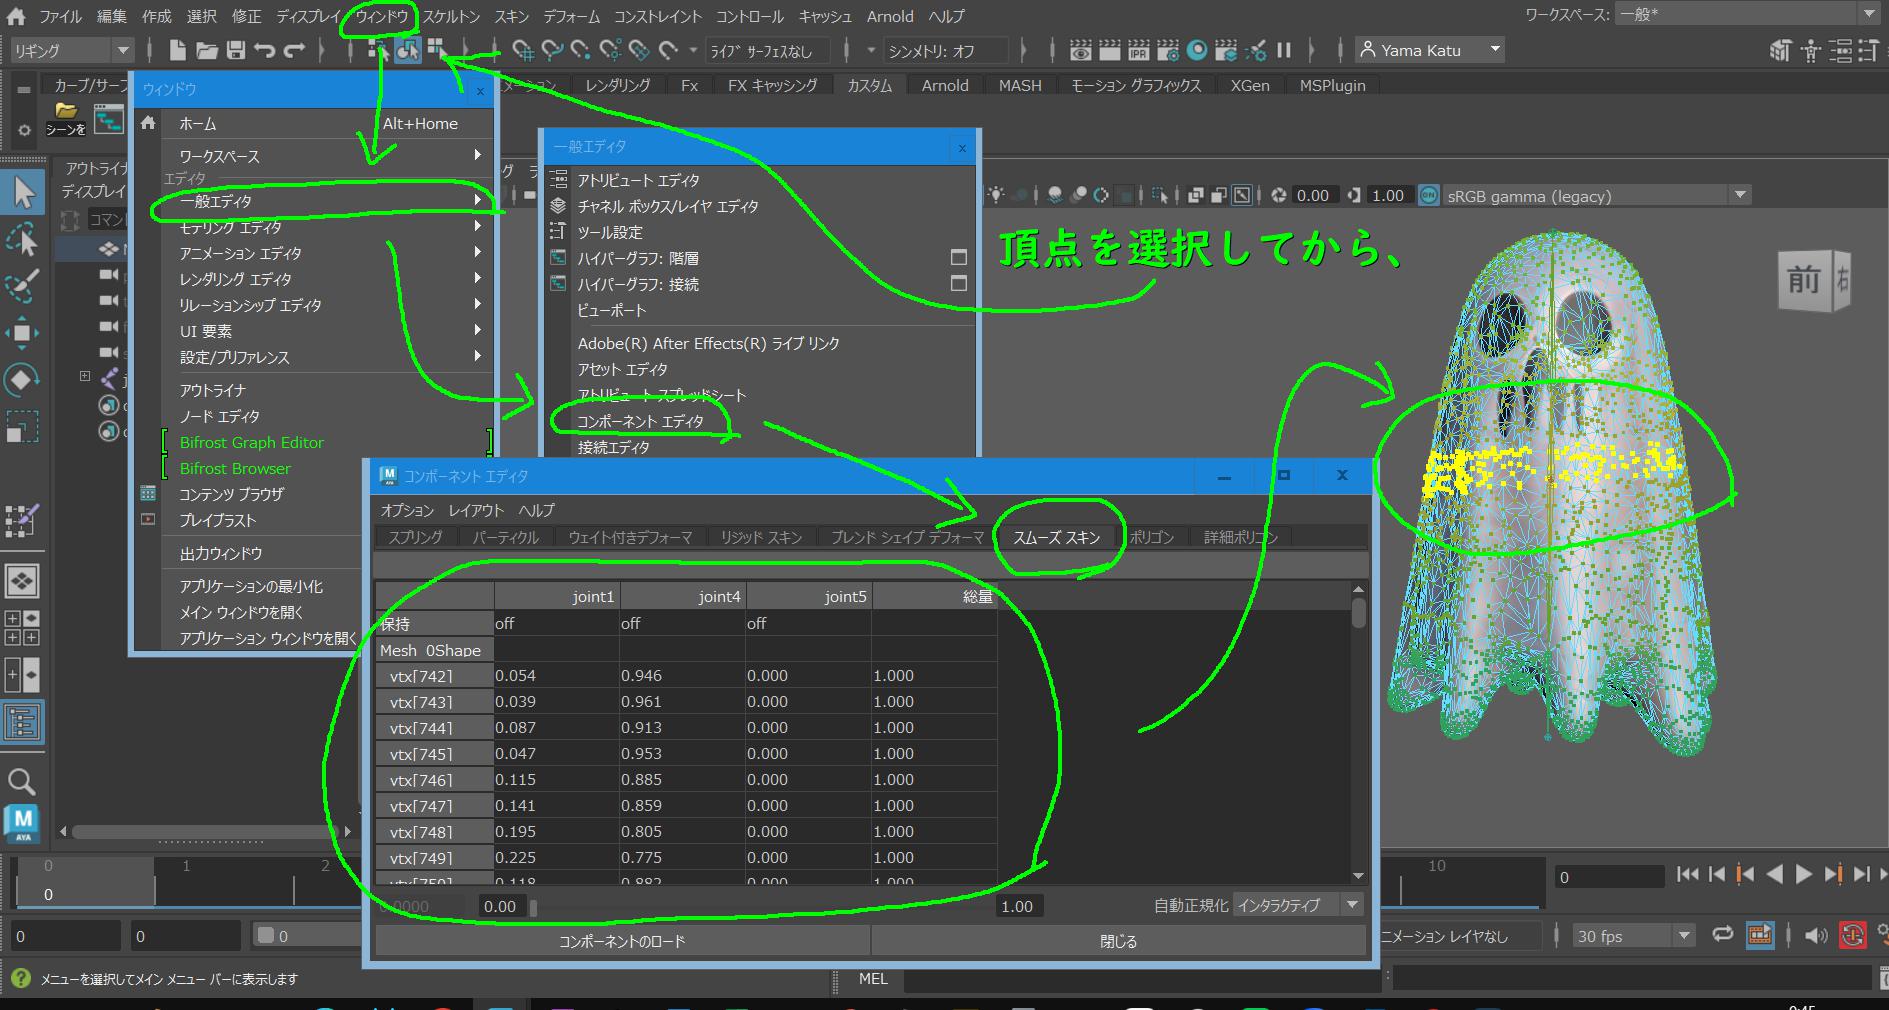Click the pause viewport icon

pyautogui.click(x=1284, y=50)
